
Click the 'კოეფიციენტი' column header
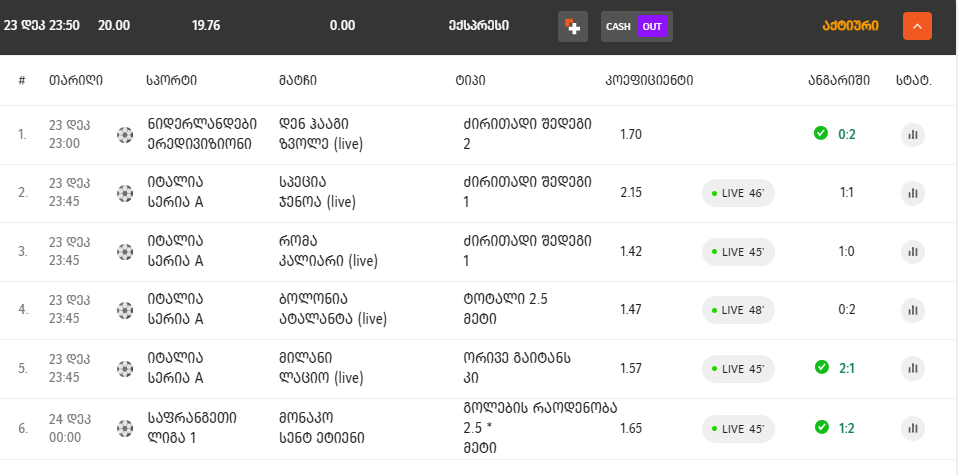[x=649, y=80]
